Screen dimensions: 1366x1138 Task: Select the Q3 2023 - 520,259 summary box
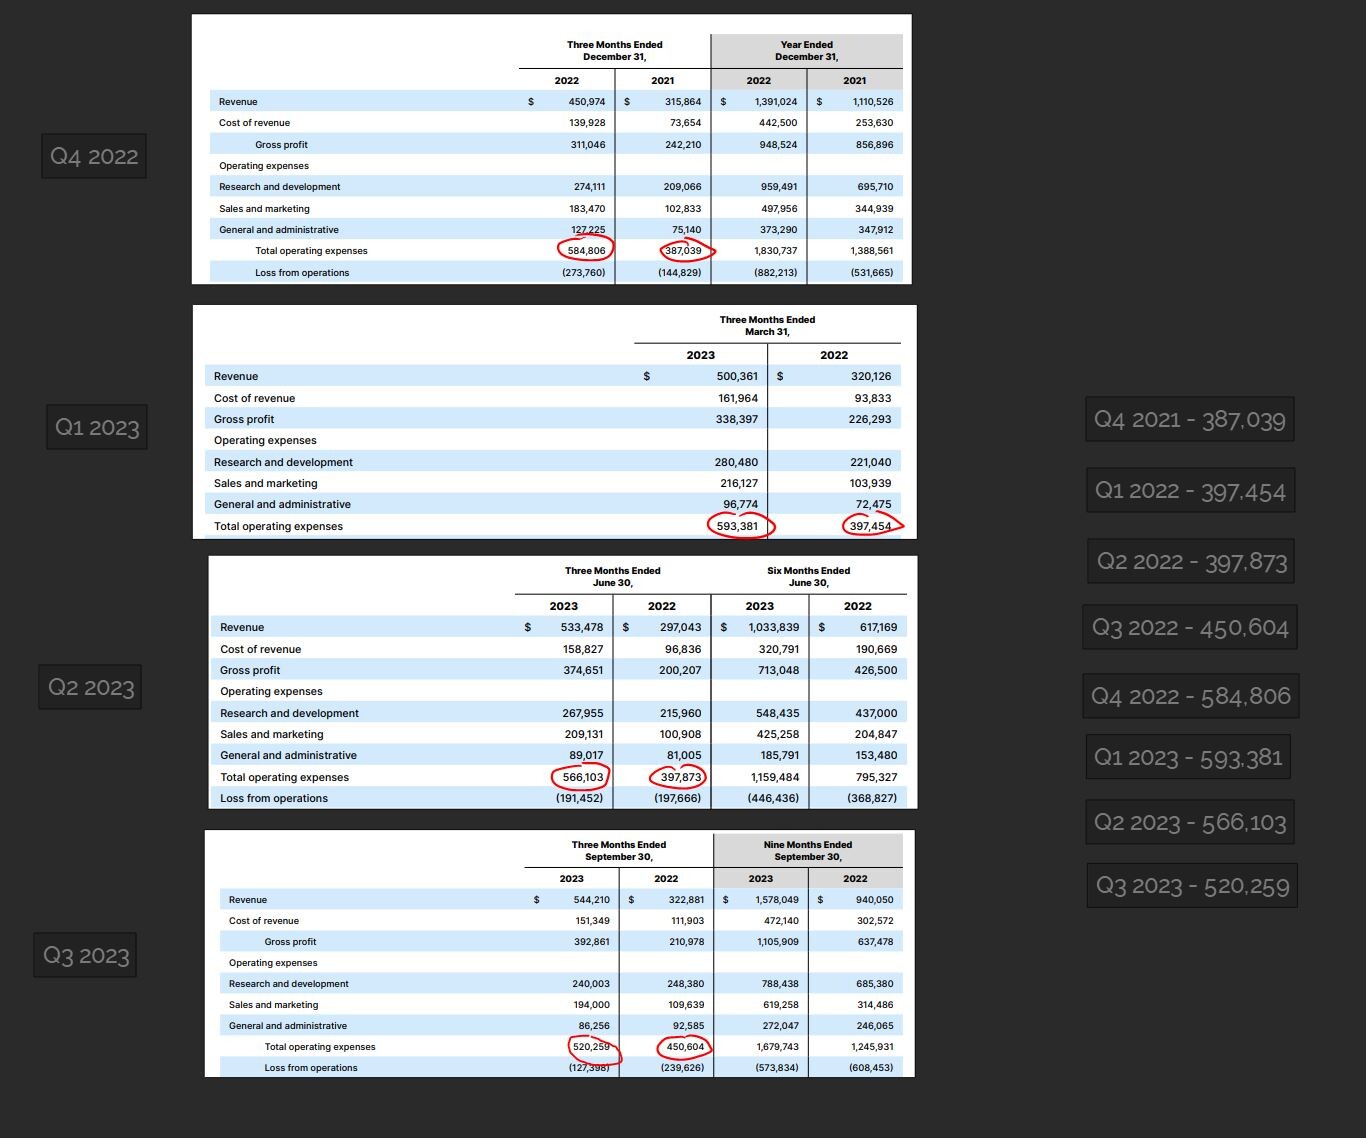(x=1190, y=885)
